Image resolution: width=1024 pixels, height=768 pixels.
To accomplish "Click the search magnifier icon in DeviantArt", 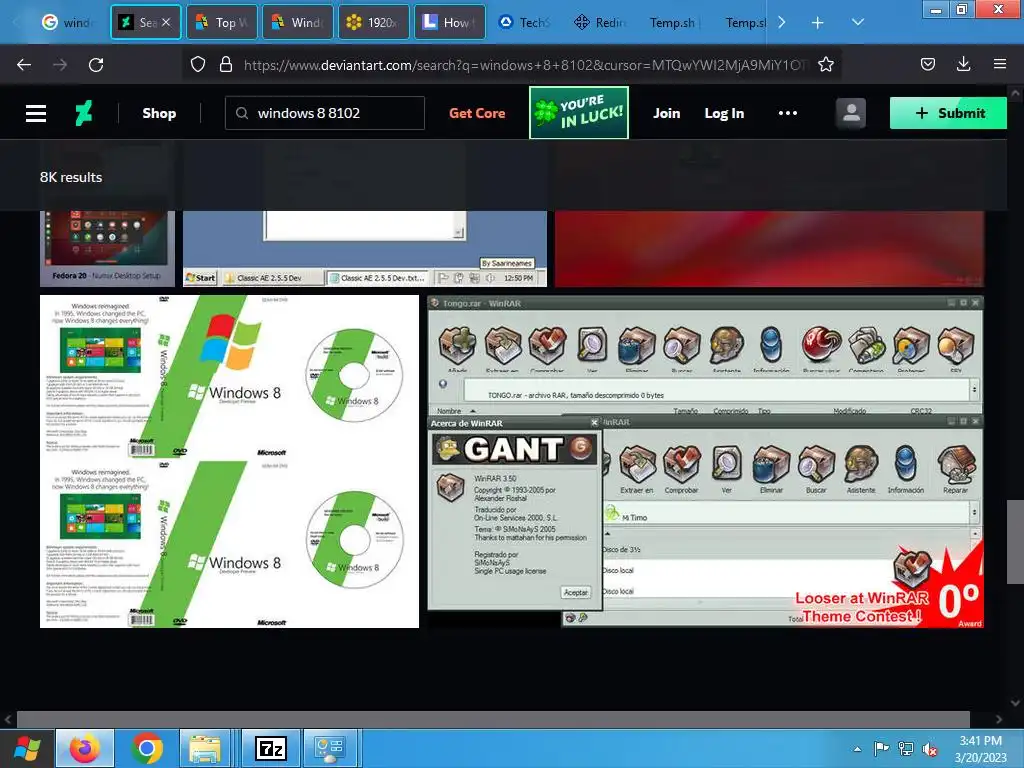I will pyautogui.click(x=242, y=113).
